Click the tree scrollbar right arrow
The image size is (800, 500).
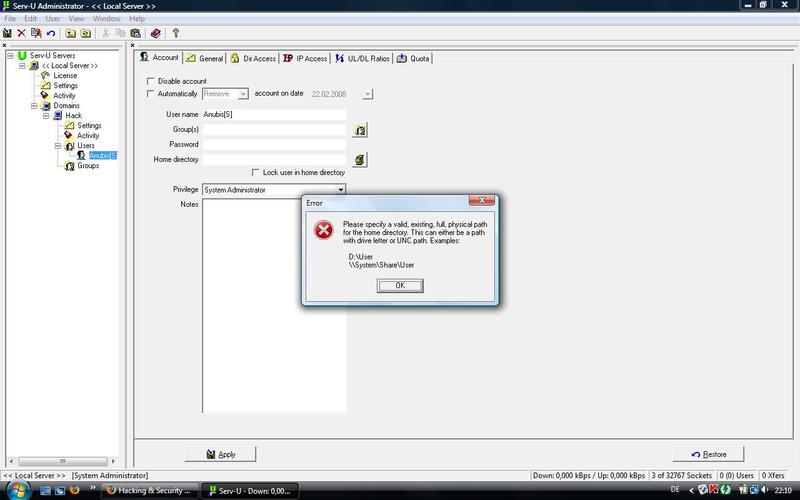(x=113, y=461)
